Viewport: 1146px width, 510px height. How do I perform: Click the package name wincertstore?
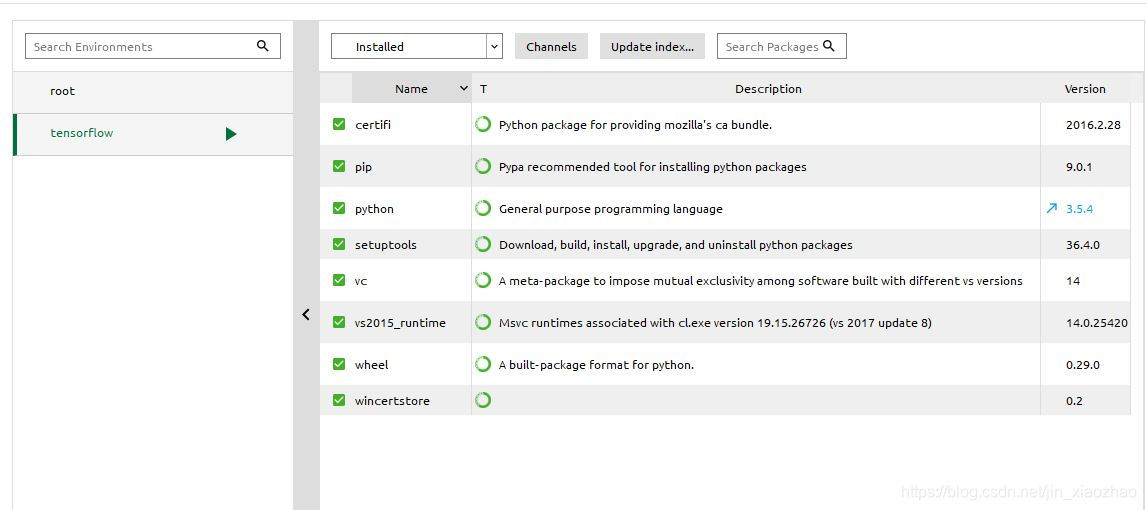(392, 400)
